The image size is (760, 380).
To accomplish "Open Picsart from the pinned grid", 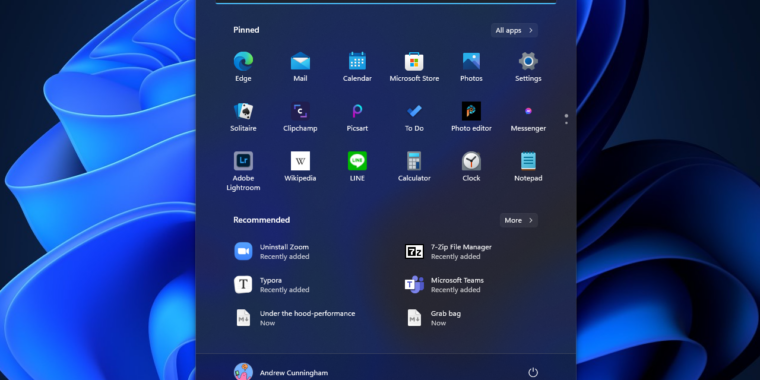I will click(357, 117).
